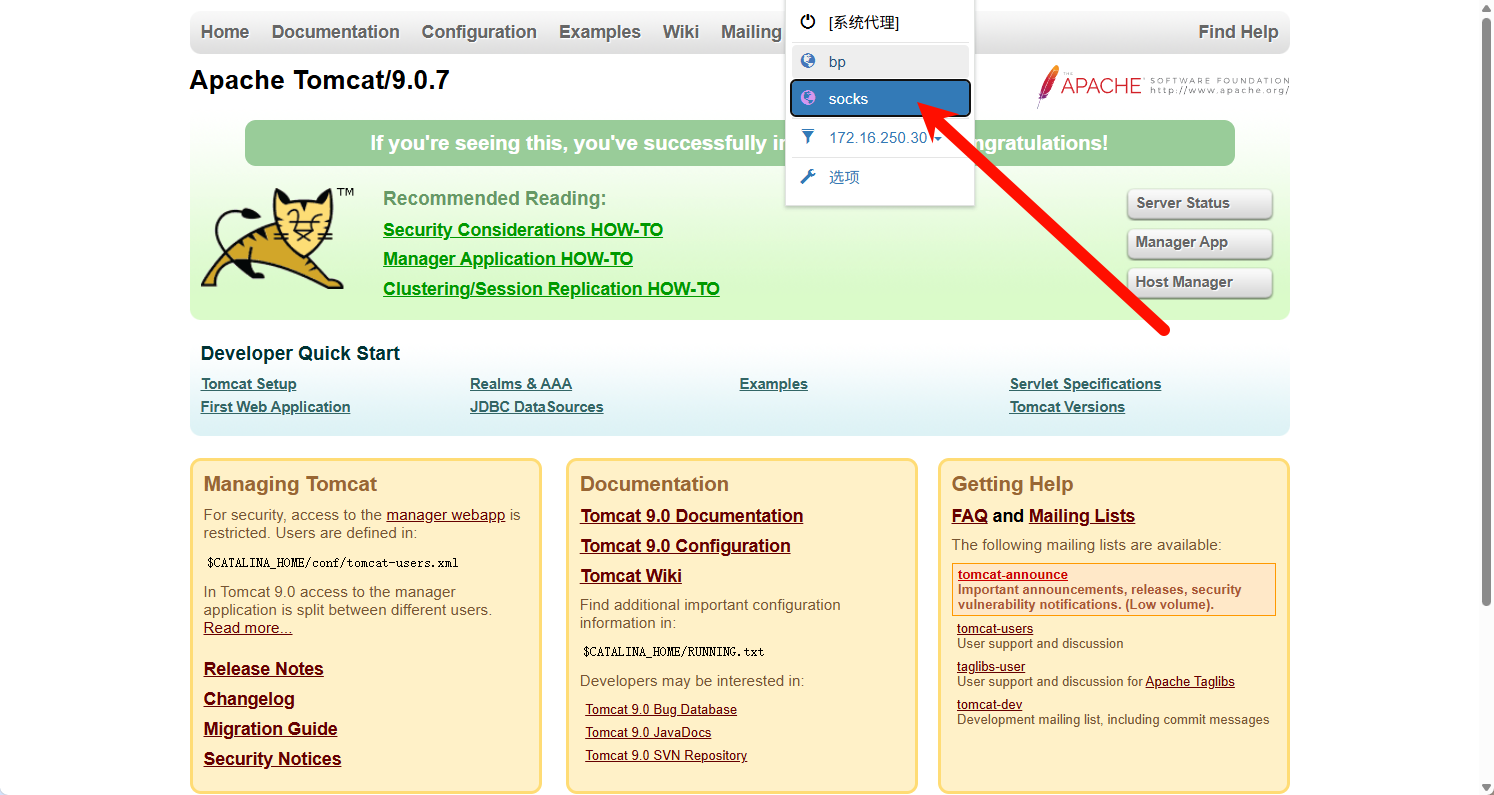Image resolution: width=1494 pixels, height=795 pixels.
Task: Select the bp proxy profile
Action: click(x=880, y=61)
